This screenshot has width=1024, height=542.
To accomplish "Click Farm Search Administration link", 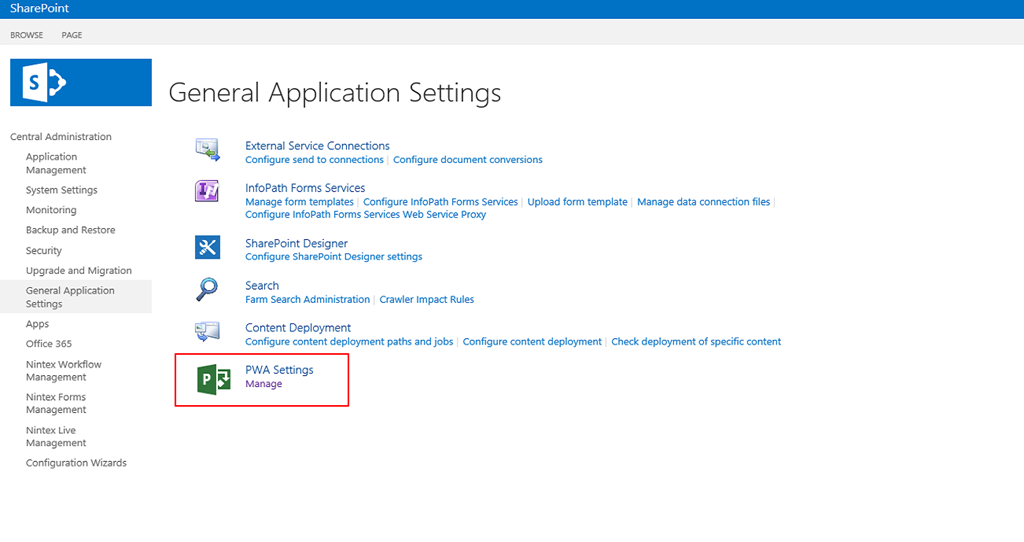I will (x=308, y=299).
